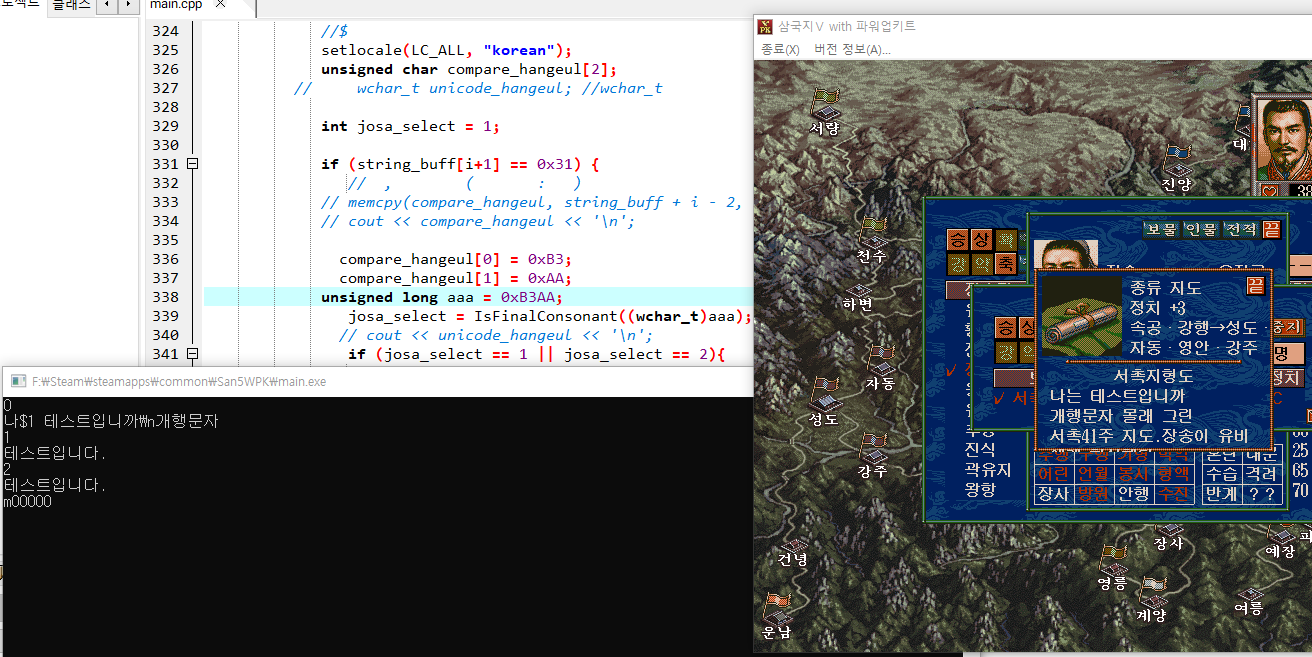Click line number 338 in the editor

pyautogui.click(x=166, y=297)
